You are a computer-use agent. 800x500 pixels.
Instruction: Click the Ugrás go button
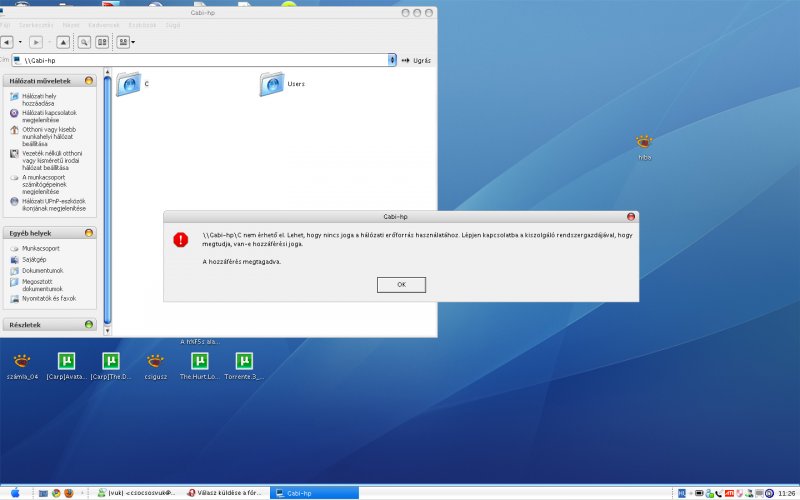pyautogui.click(x=416, y=60)
